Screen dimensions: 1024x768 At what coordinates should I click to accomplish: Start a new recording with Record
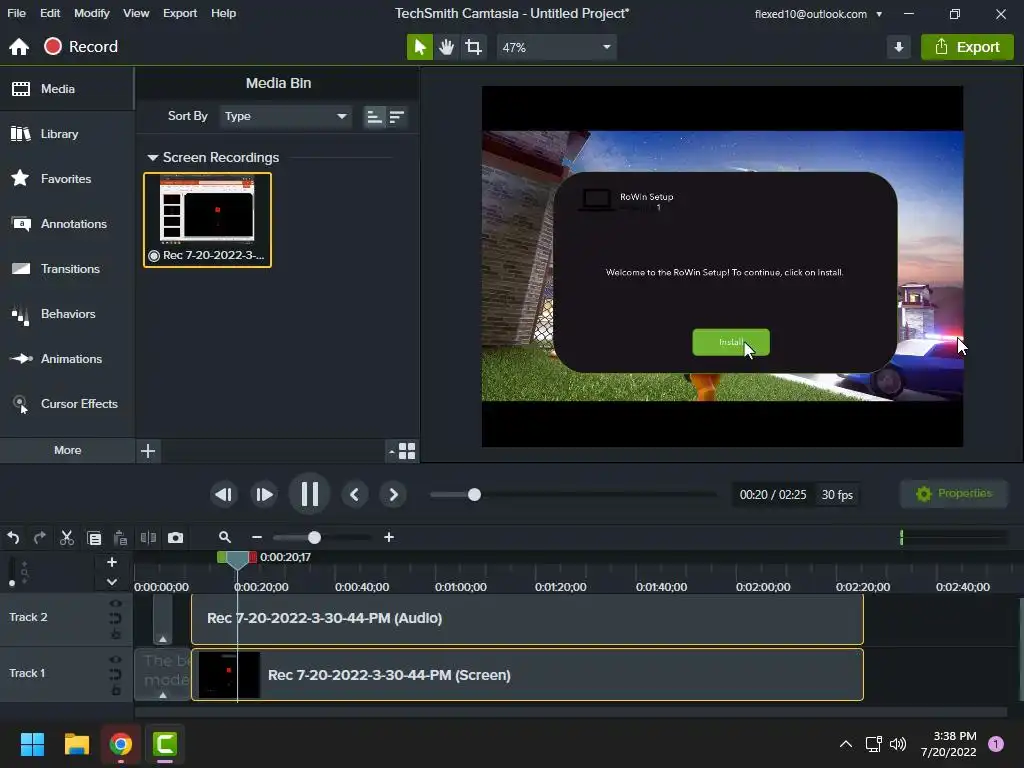[x=80, y=47]
